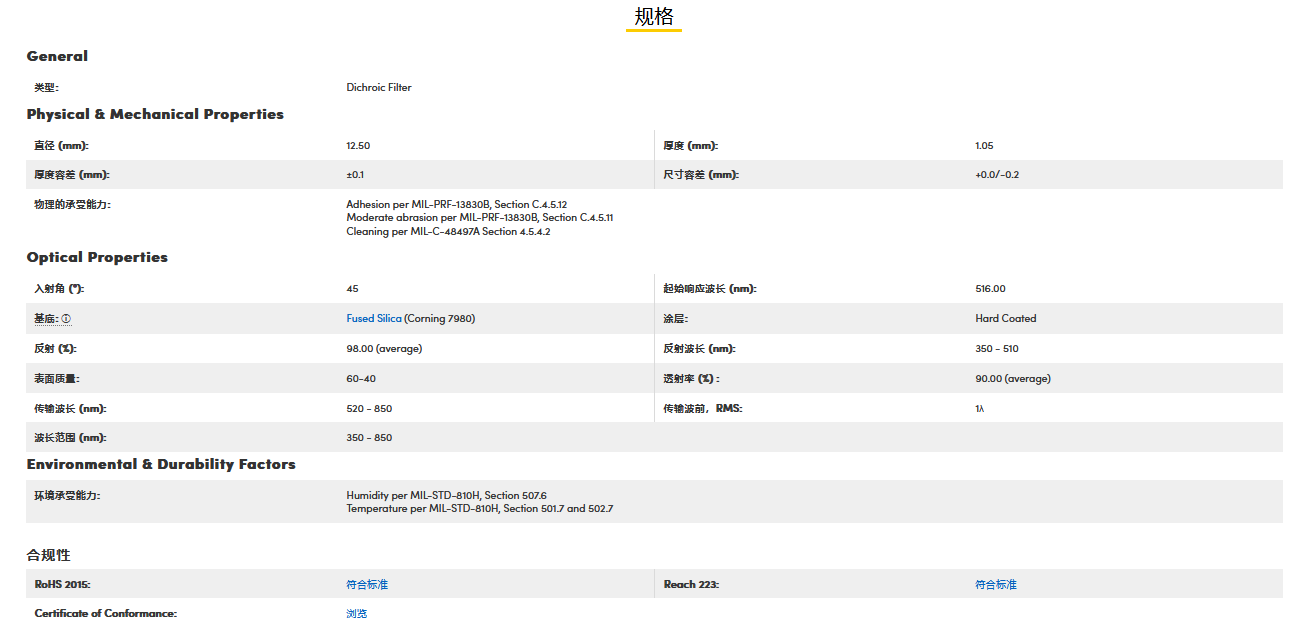Image resolution: width=1289 pixels, height=634 pixels.
Task: Click Physical & Mechanical Properties heading
Action: pos(155,114)
